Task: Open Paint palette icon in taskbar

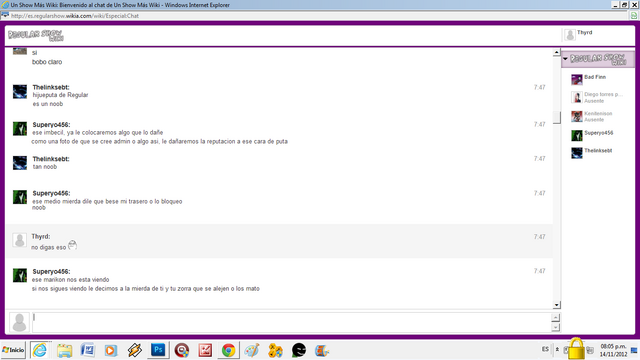Action: pyautogui.click(x=252, y=350)
